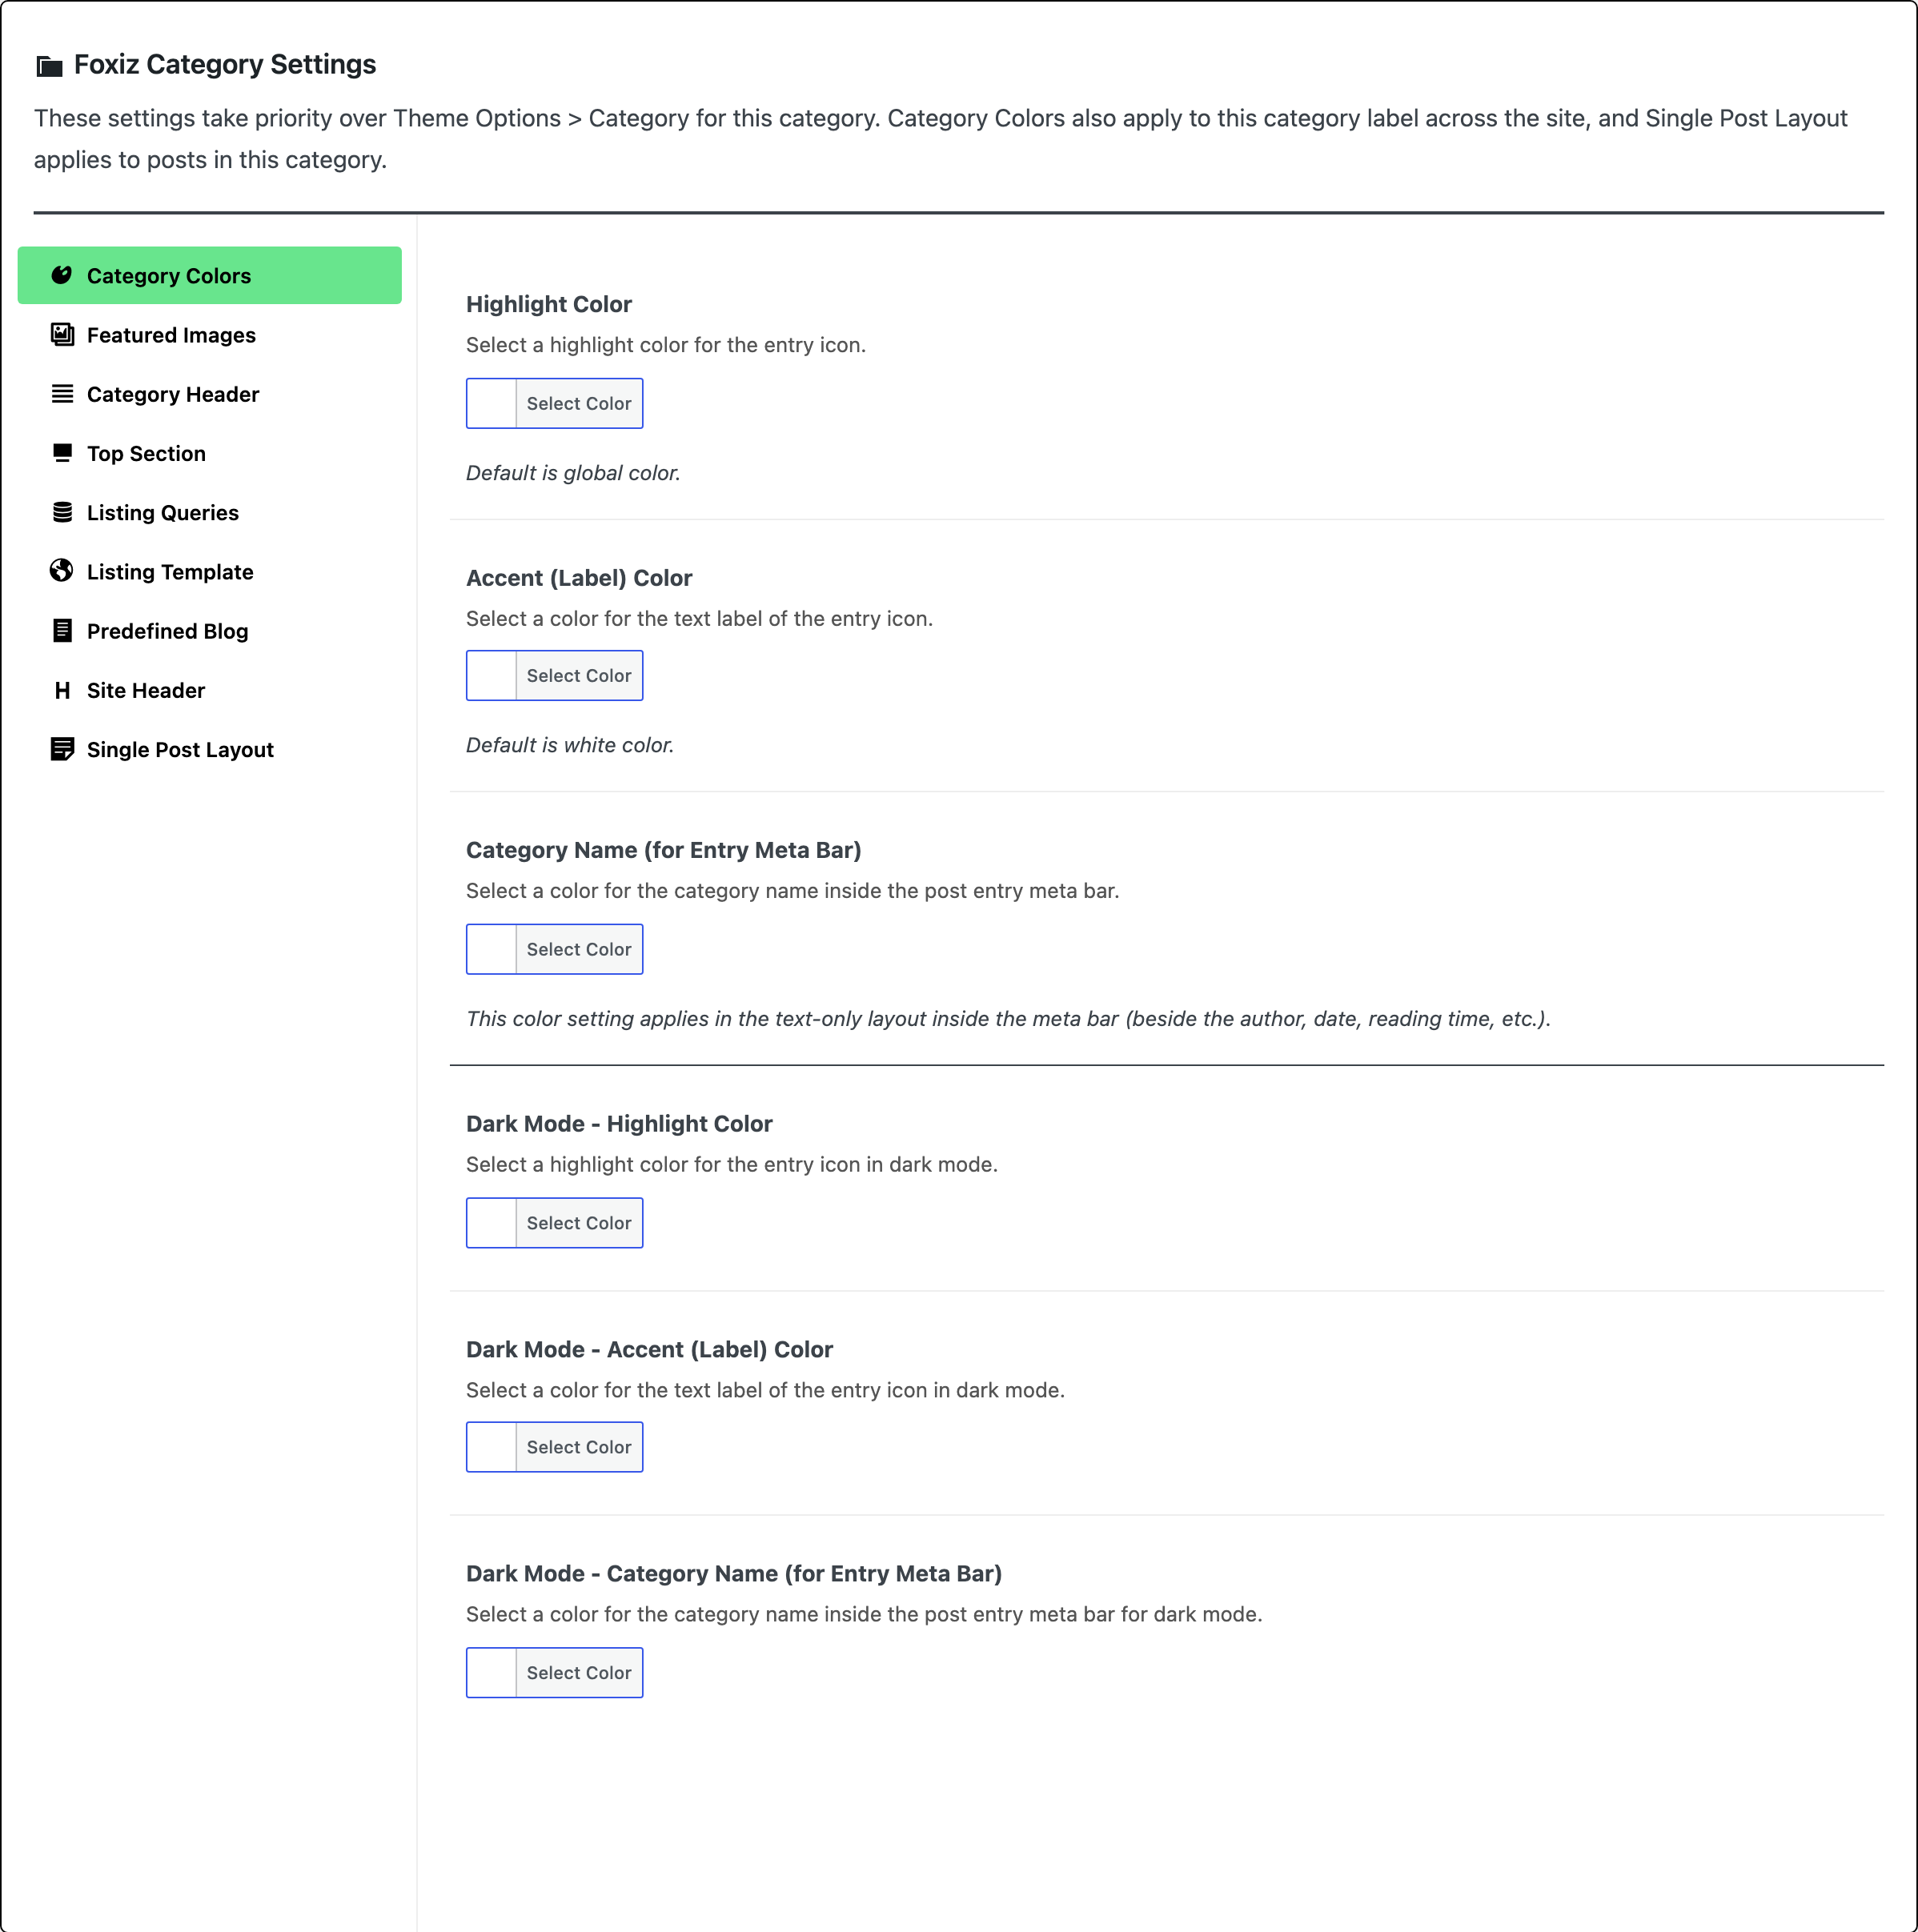Image resolution: width=1918 pixels, height=1932 pixels.
Task: Click the 'Dark Mode - Highlight Color' heading
Action: 619,1124
